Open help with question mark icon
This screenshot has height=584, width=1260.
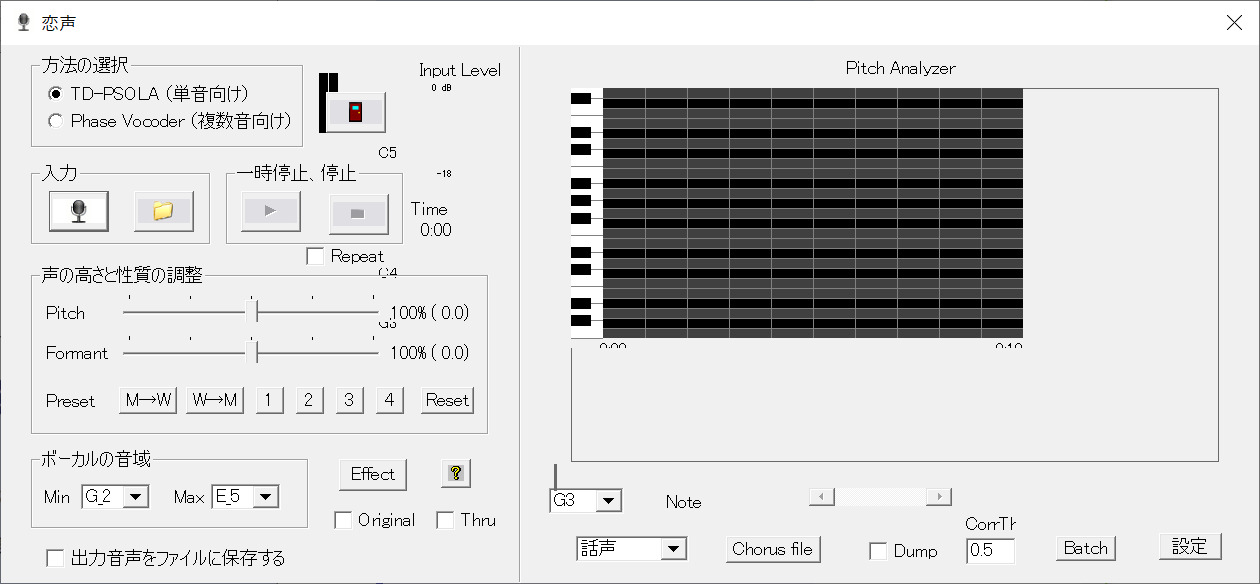[455, 474]
